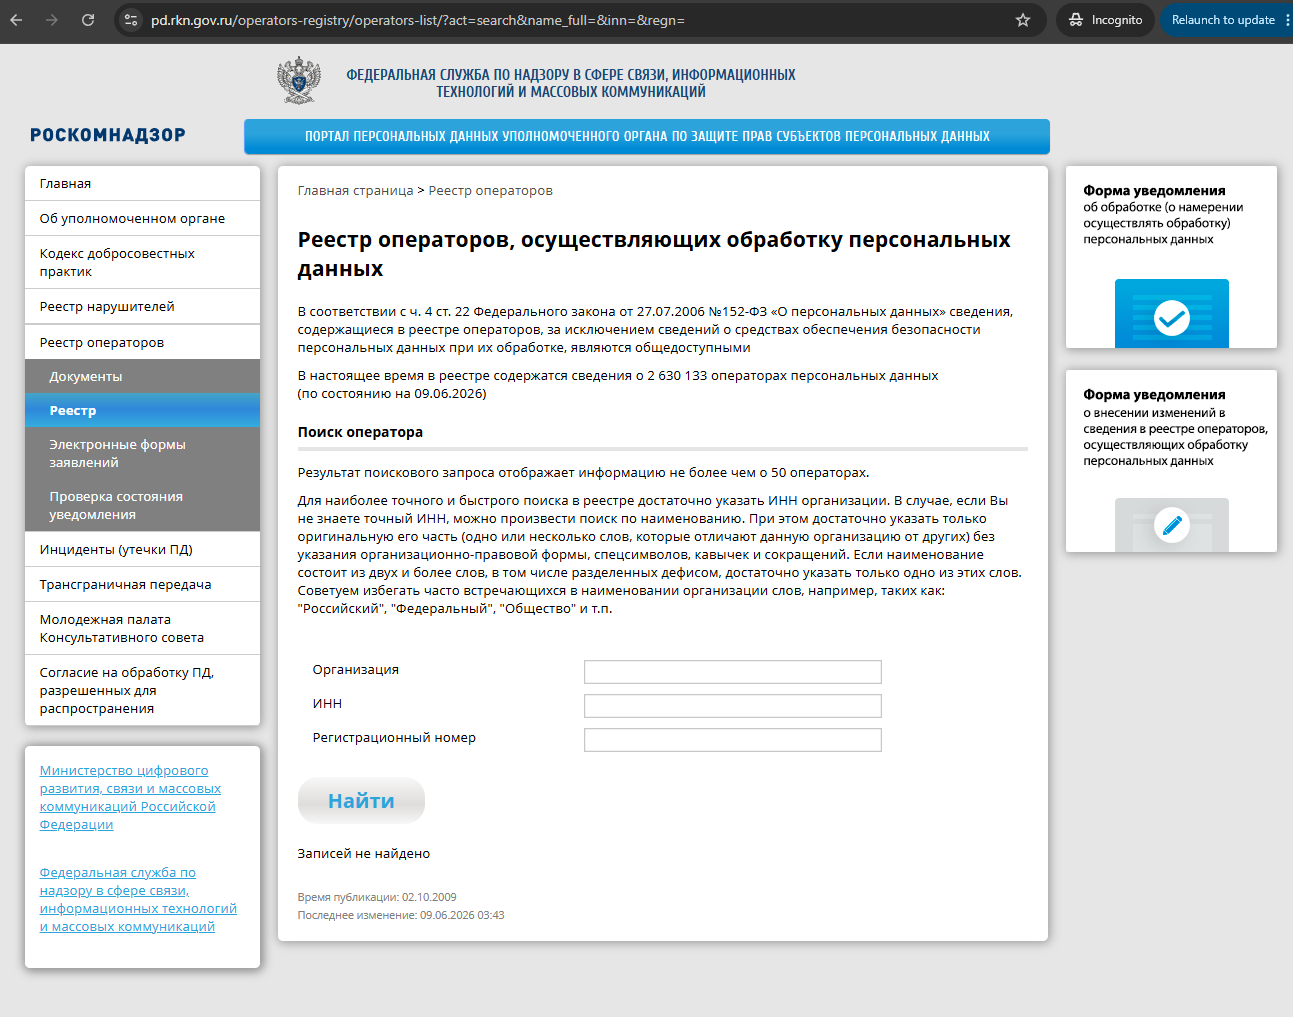This screenshot has height=1017, width=1293.
Task: Open site info icon in address bar
Action: 131,20
